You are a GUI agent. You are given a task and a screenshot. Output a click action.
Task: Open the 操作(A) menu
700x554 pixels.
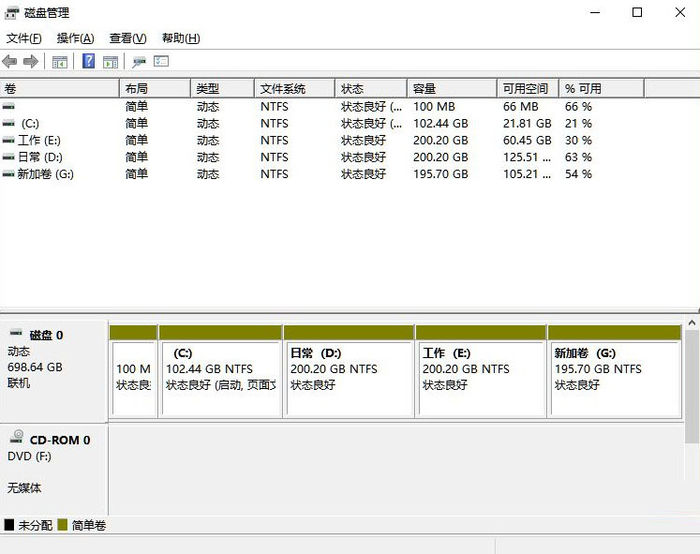75,38
